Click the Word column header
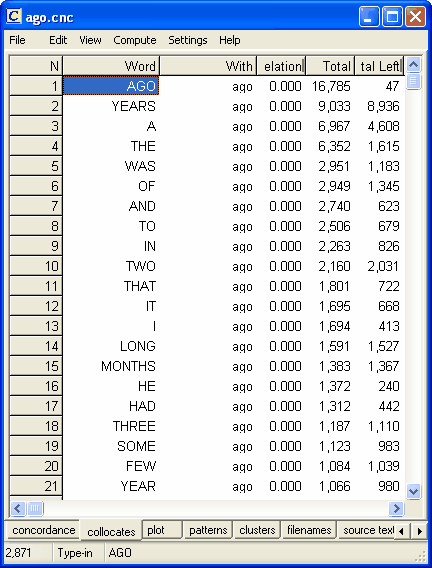The width and height of the screenshot is (432, 568). pyautogui.click(x=111, y=66)
